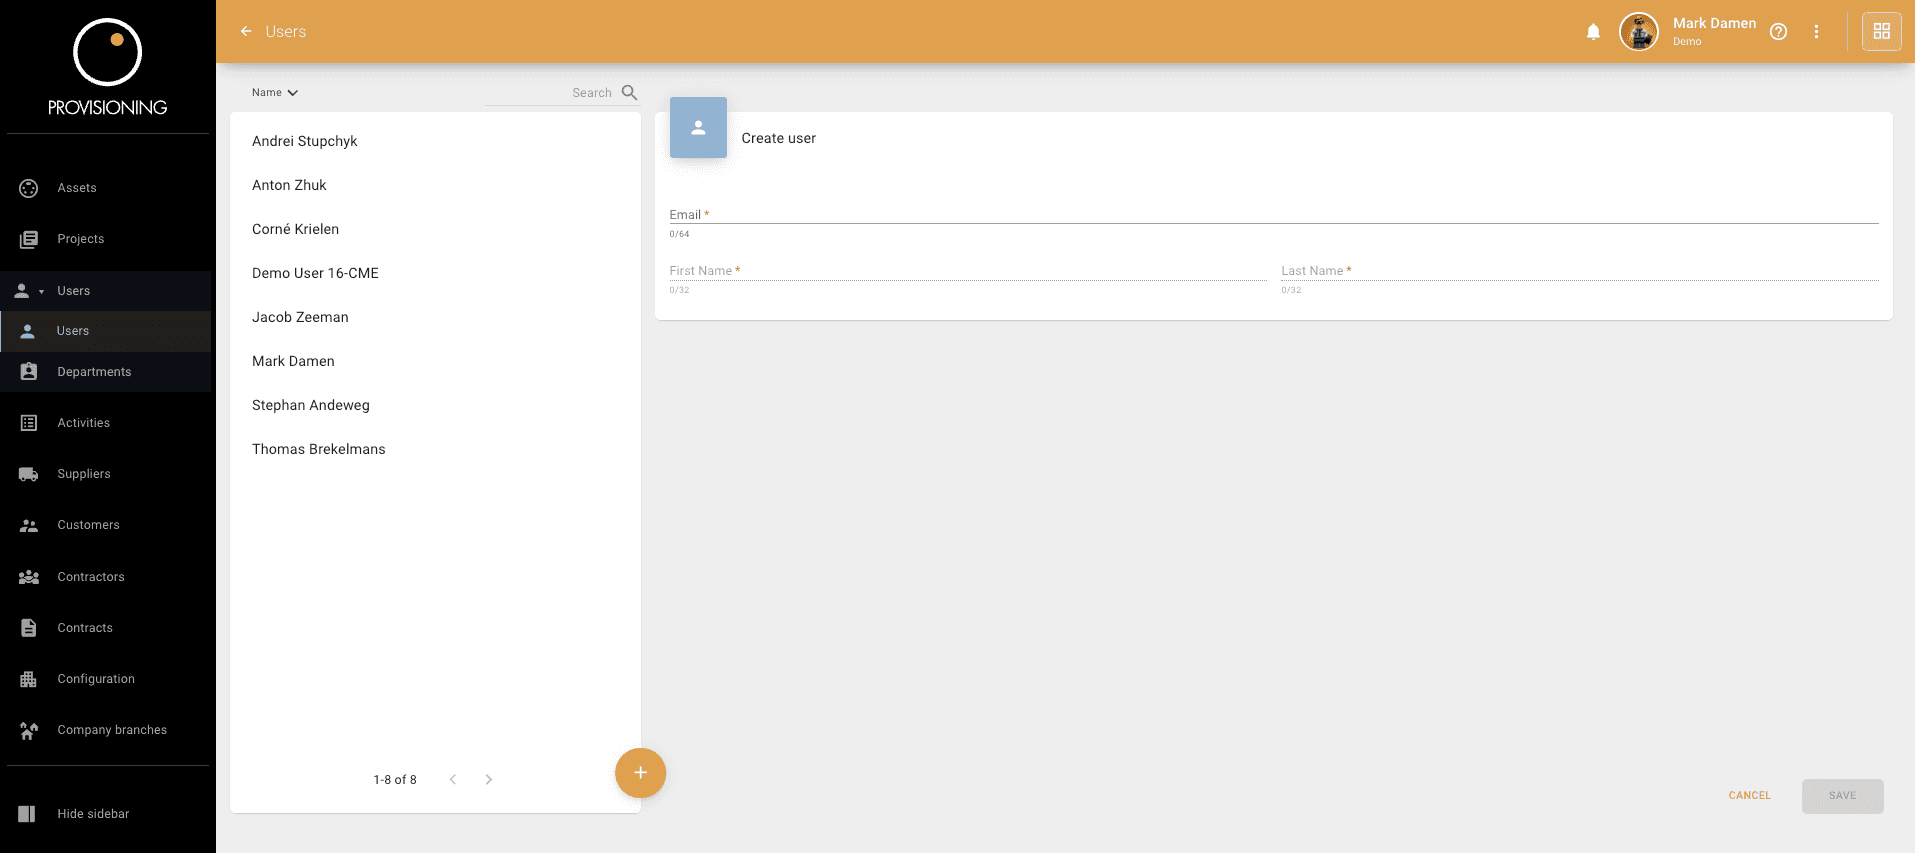Image resolution: width=1915 pixels, height=853 pixels.
Task: Click Mark Damen profile avatar
Action: pyautogui.click(x=1639, y=32)
